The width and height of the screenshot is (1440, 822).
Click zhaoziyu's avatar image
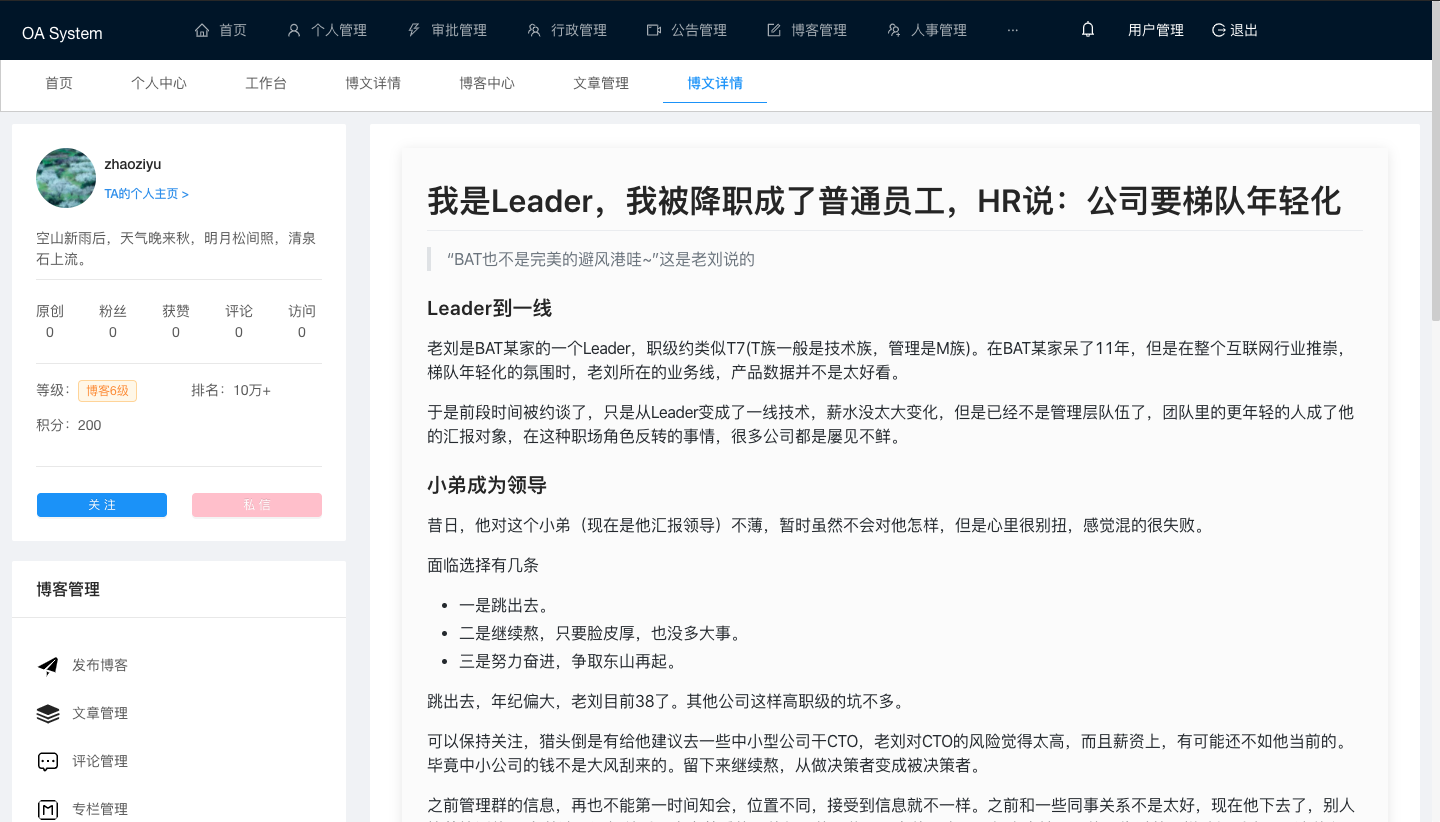[x=66, y=178]
